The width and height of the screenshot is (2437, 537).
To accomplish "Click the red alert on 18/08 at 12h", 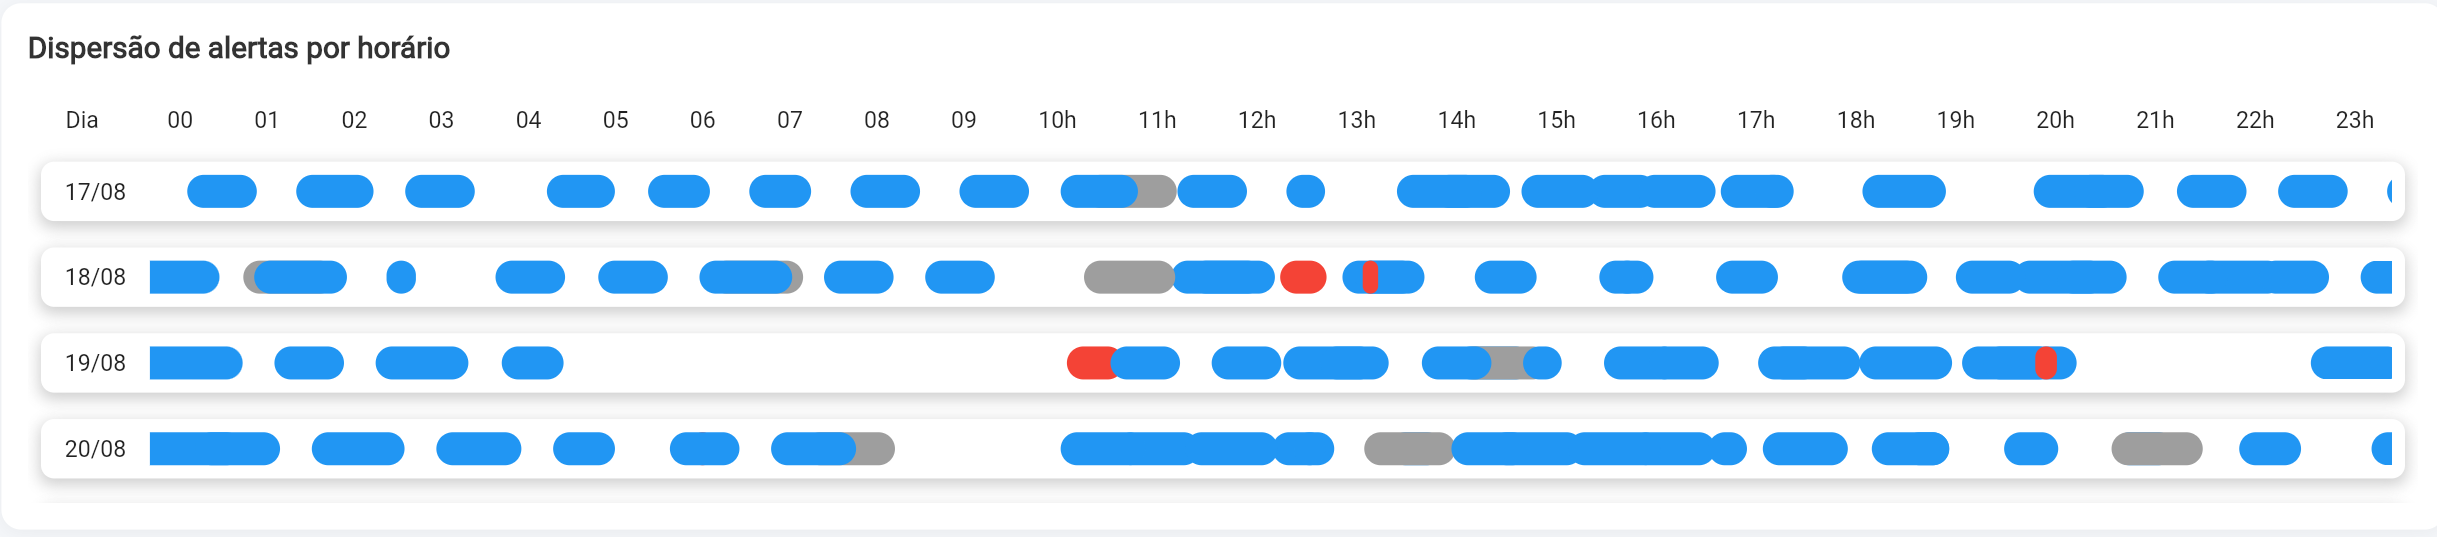I will click(1302, 277).
